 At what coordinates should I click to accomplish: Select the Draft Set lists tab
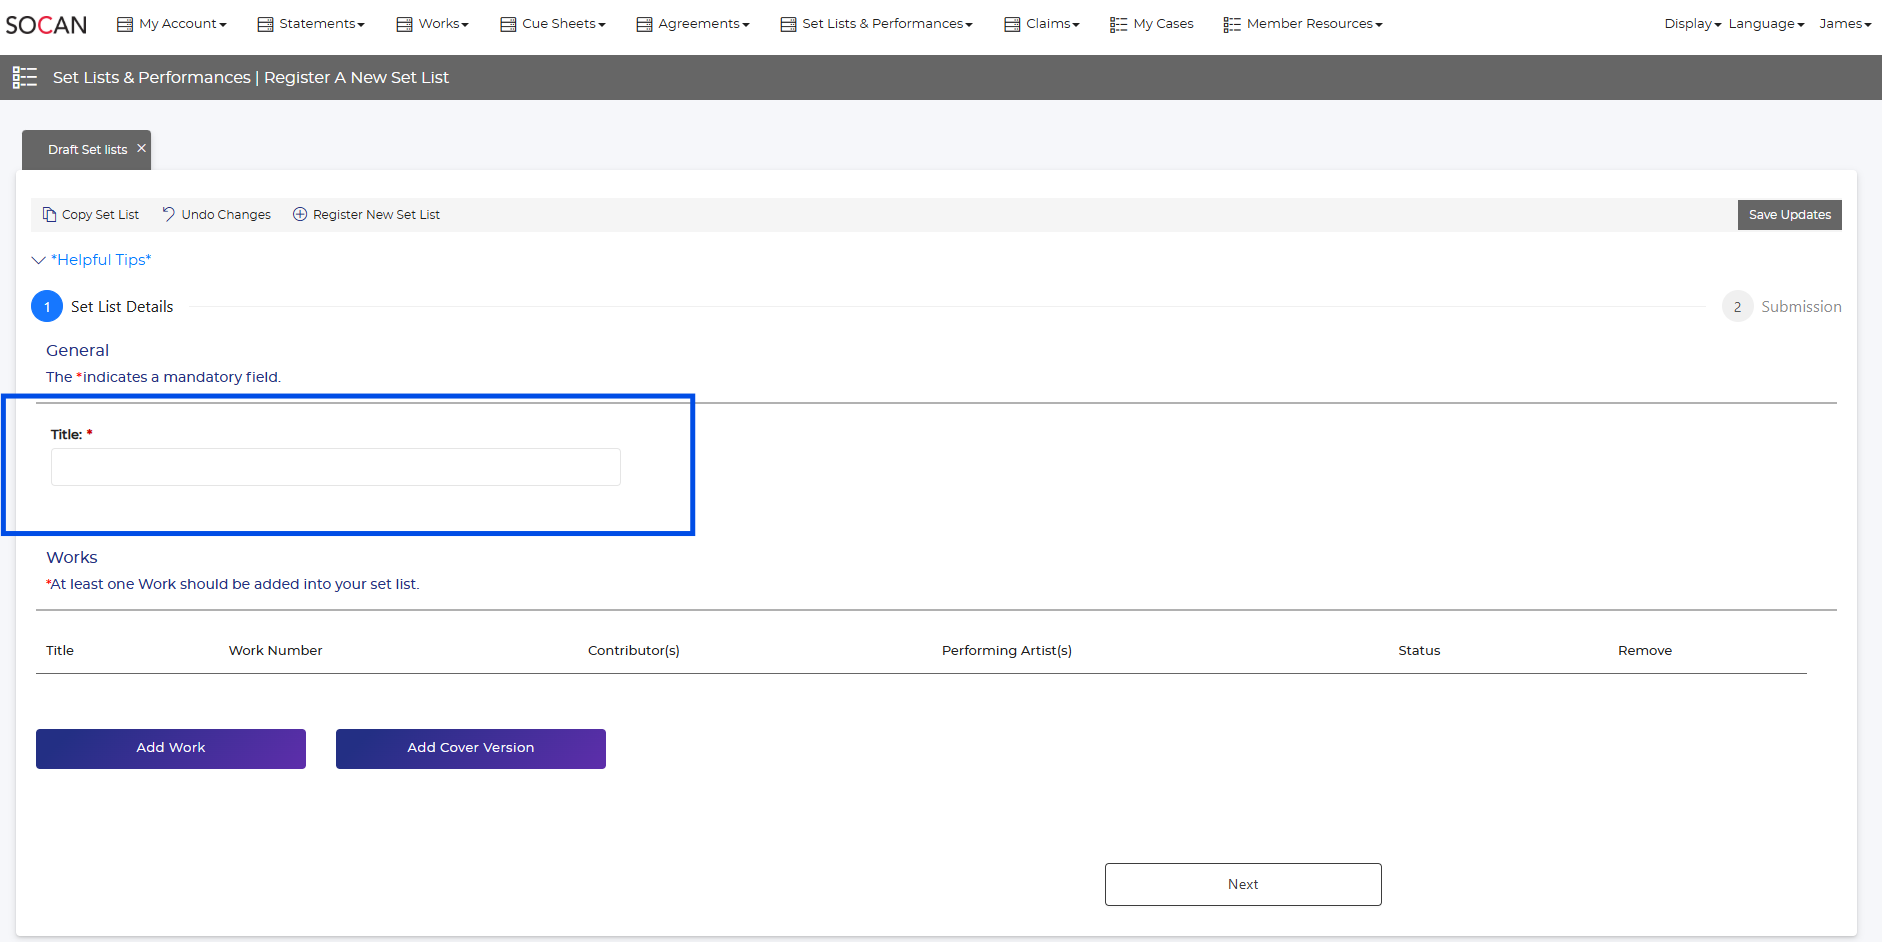tap(87, 150)
